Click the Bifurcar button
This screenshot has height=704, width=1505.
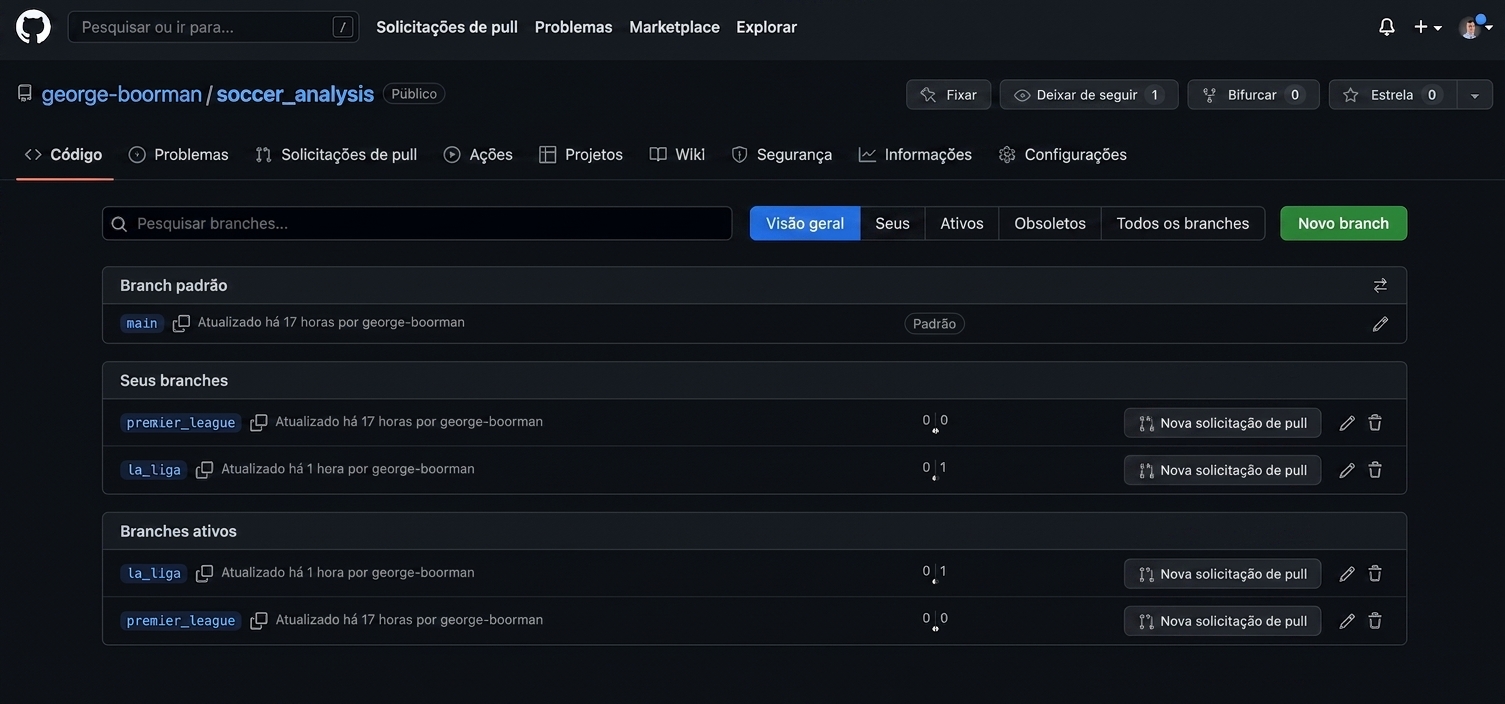(x=1253, y=95)
